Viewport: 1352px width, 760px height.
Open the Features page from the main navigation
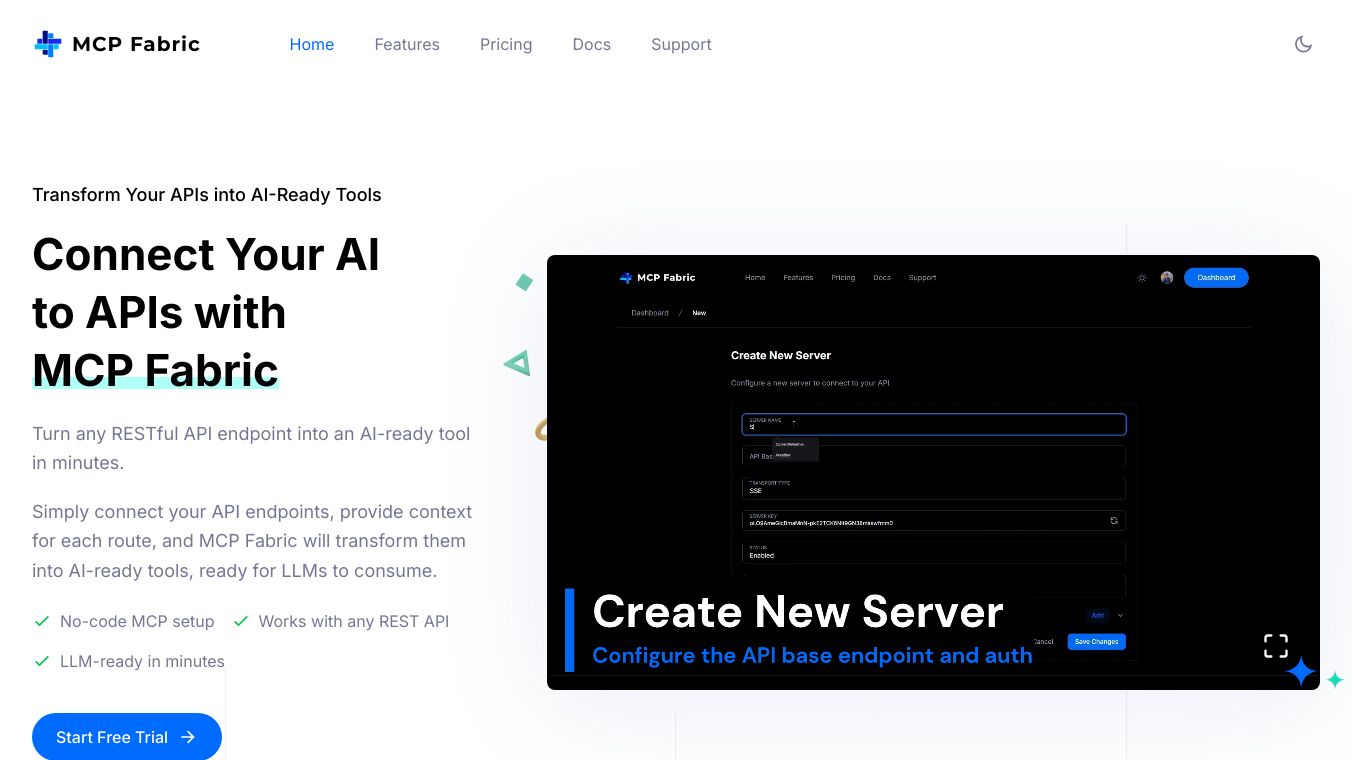pos(407,44)
